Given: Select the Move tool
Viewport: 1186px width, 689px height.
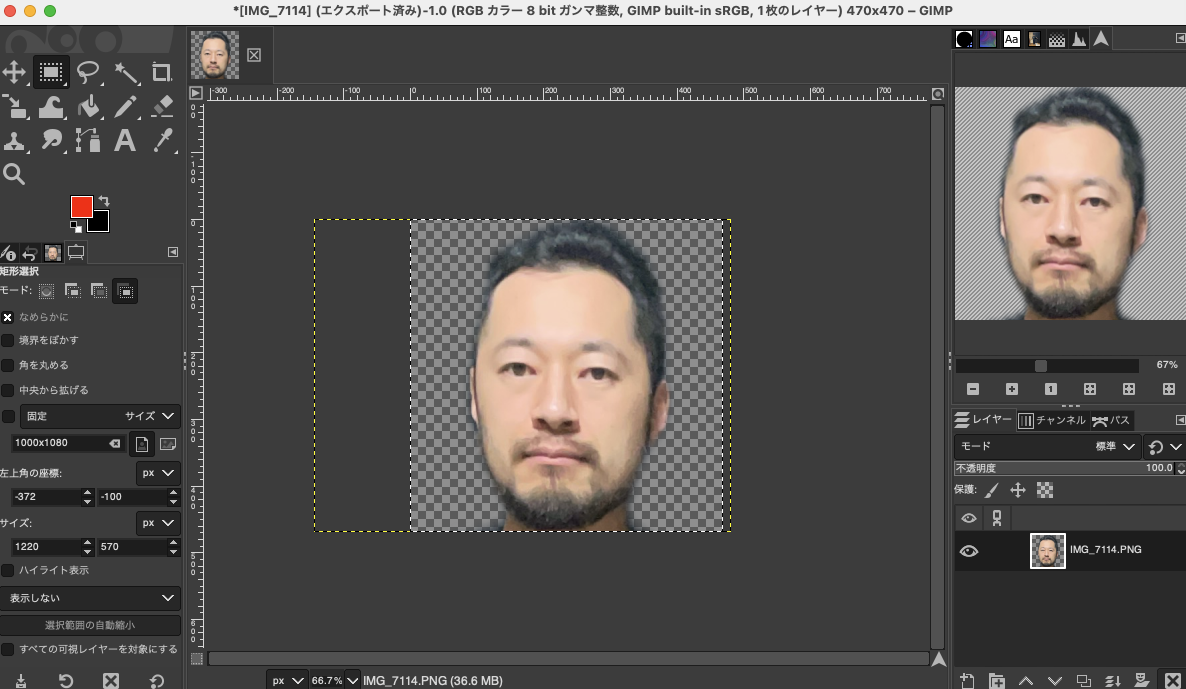Looking at the screenshot, I should (x=14, y=72).
